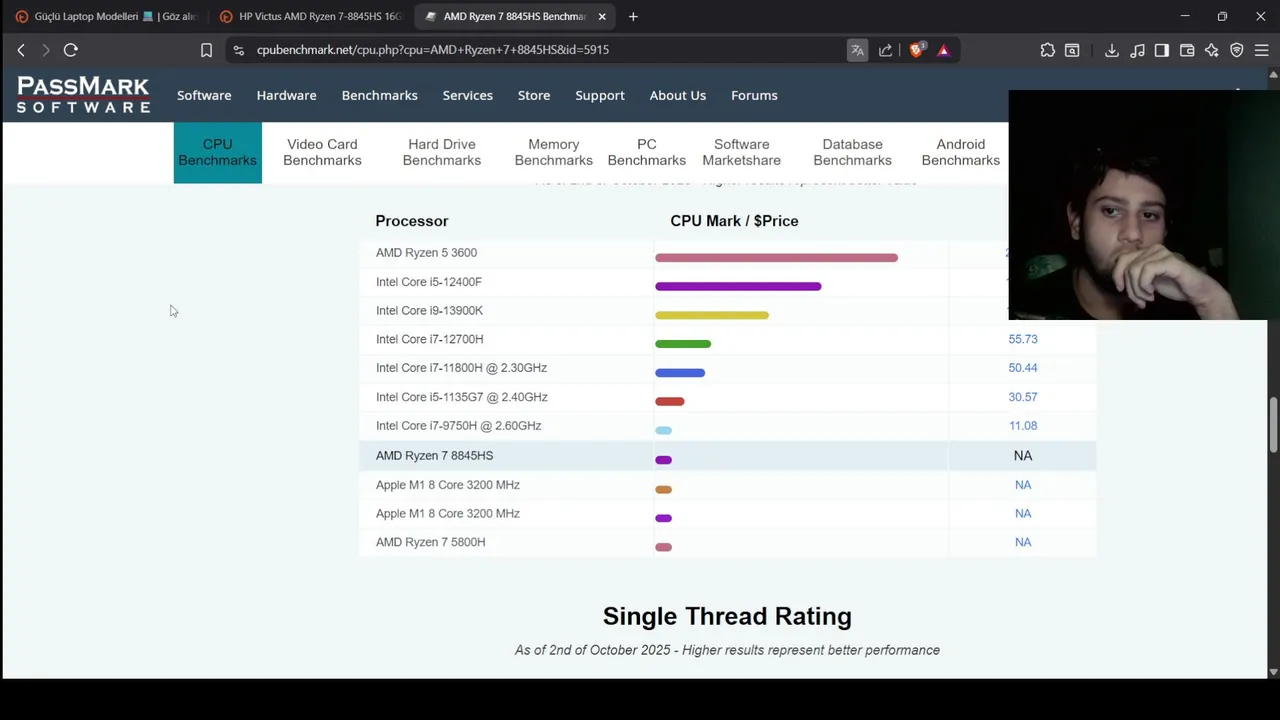
Task: Open the downloads icon
Action: tap(1111, 50)
